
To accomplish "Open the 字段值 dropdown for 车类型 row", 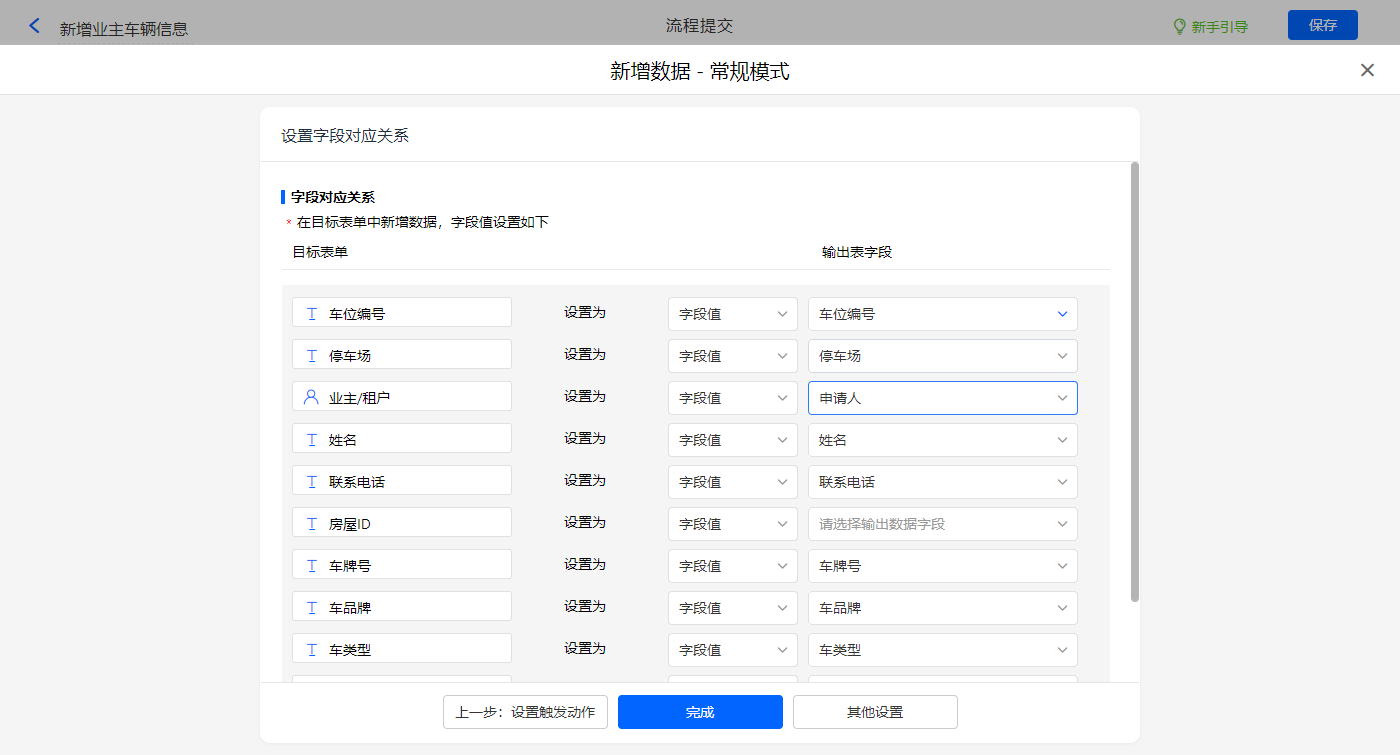I will (732, 650).
